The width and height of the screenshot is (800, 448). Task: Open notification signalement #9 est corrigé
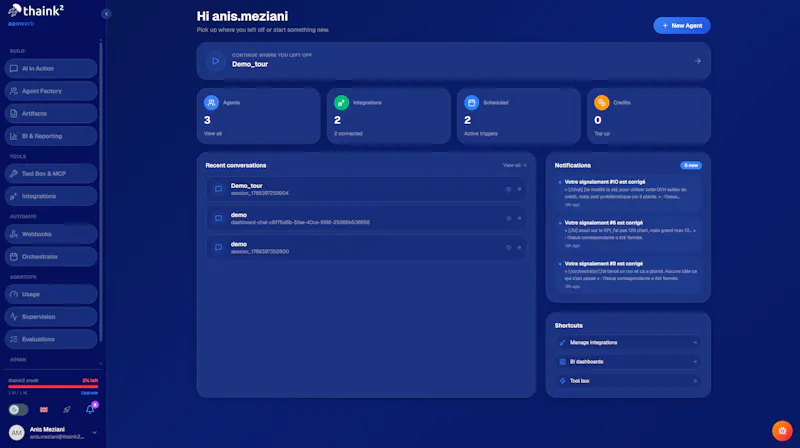[x=628, y=275]
